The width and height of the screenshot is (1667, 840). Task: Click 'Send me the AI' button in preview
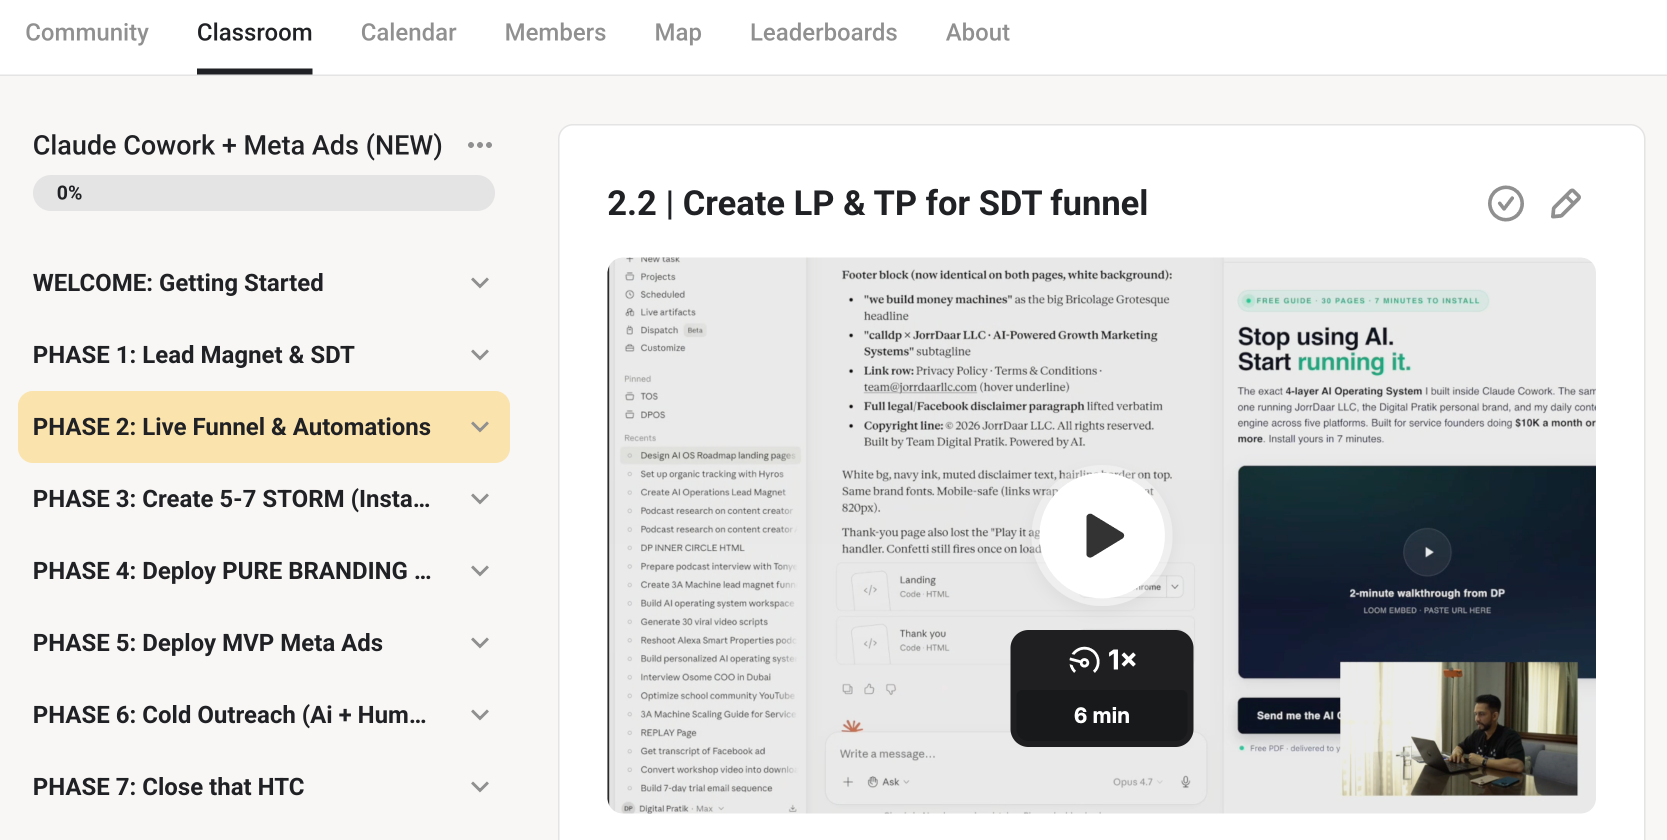coord(1289,716)
